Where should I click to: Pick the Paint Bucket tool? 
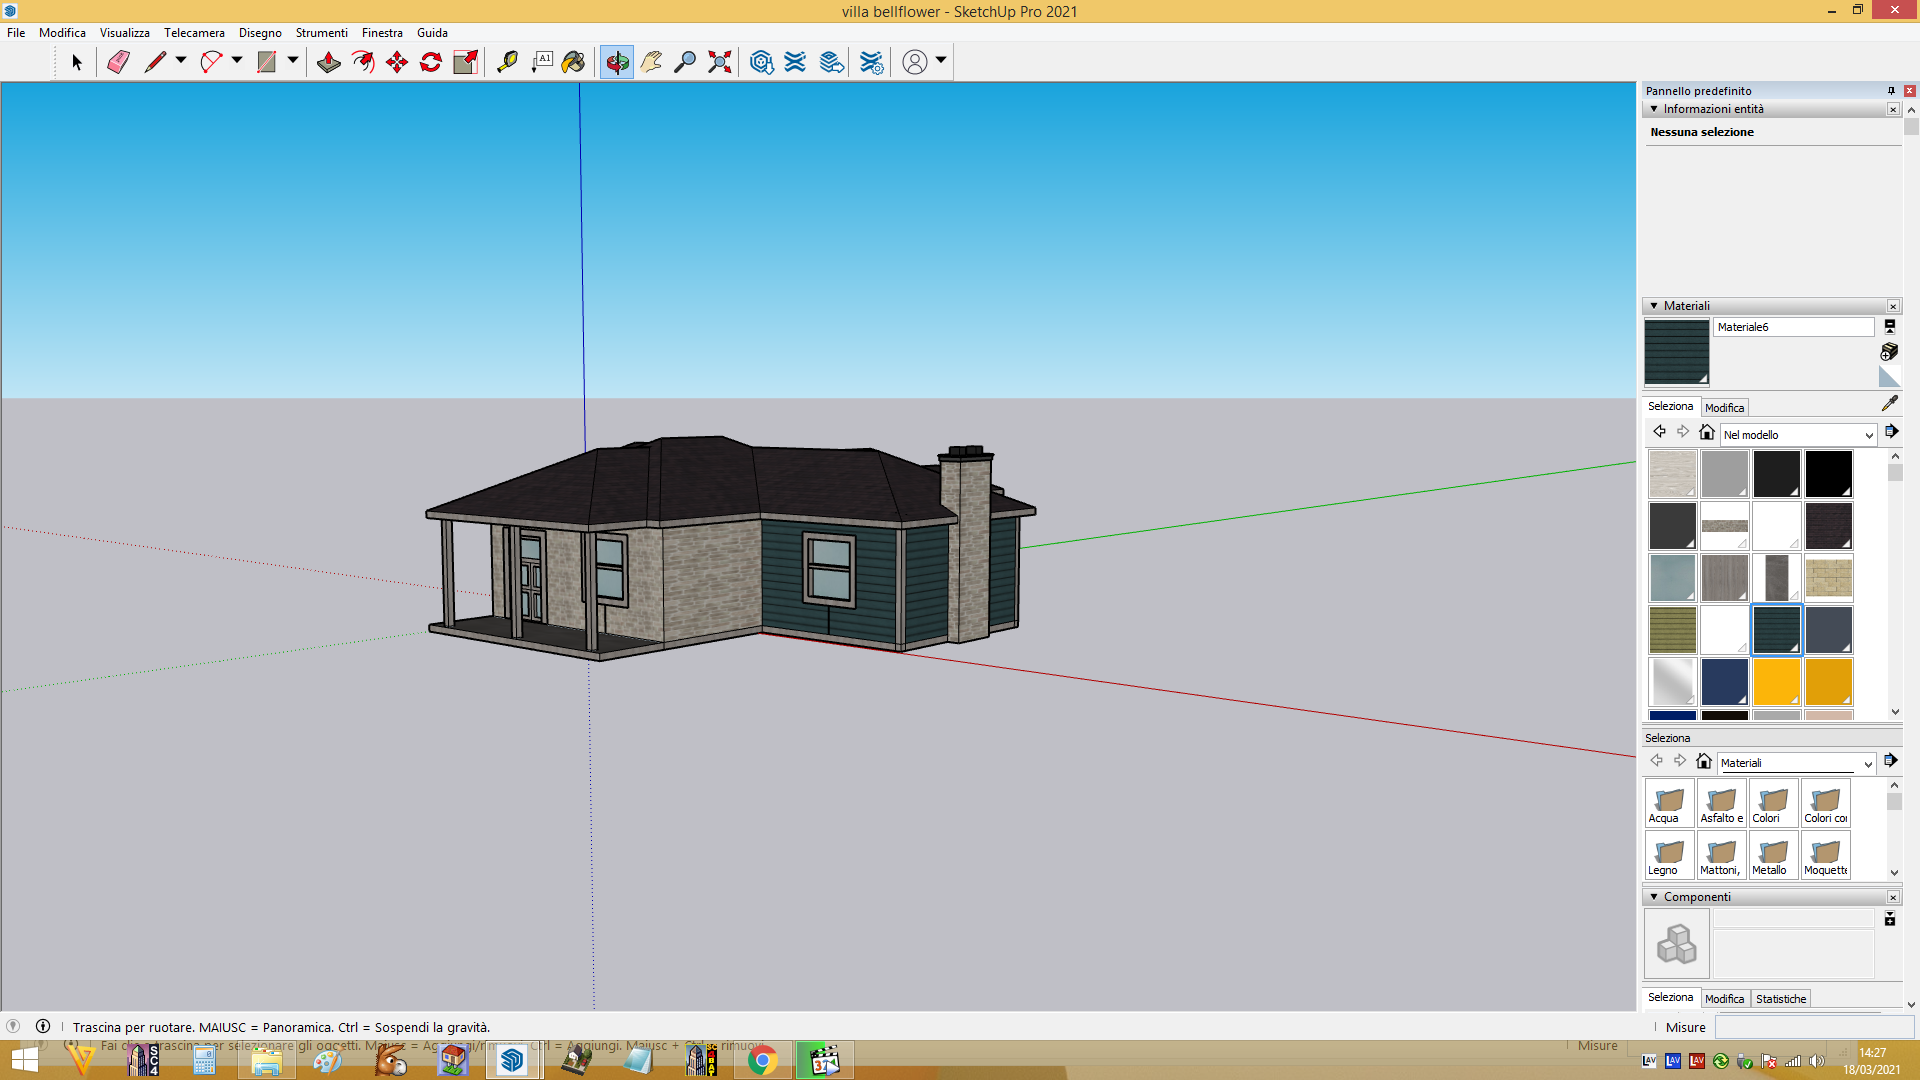[573, 62]
